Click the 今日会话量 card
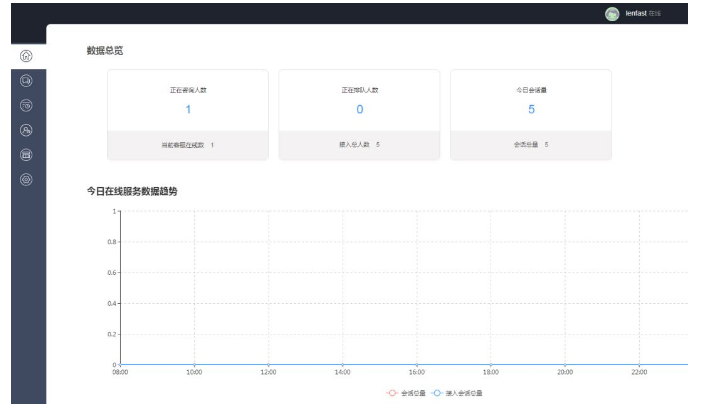The image size is (712, 410). [531, 100]
